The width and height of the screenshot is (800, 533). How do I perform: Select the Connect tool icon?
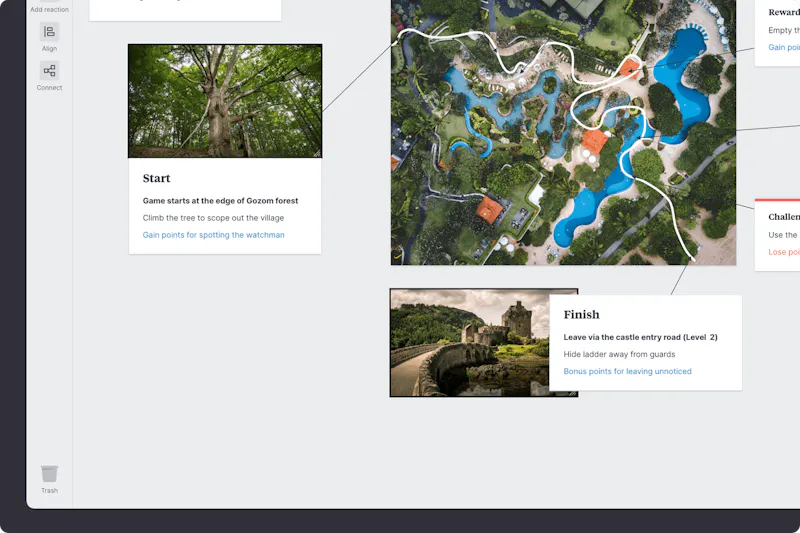pyautogui.click(x=49, y=71)
